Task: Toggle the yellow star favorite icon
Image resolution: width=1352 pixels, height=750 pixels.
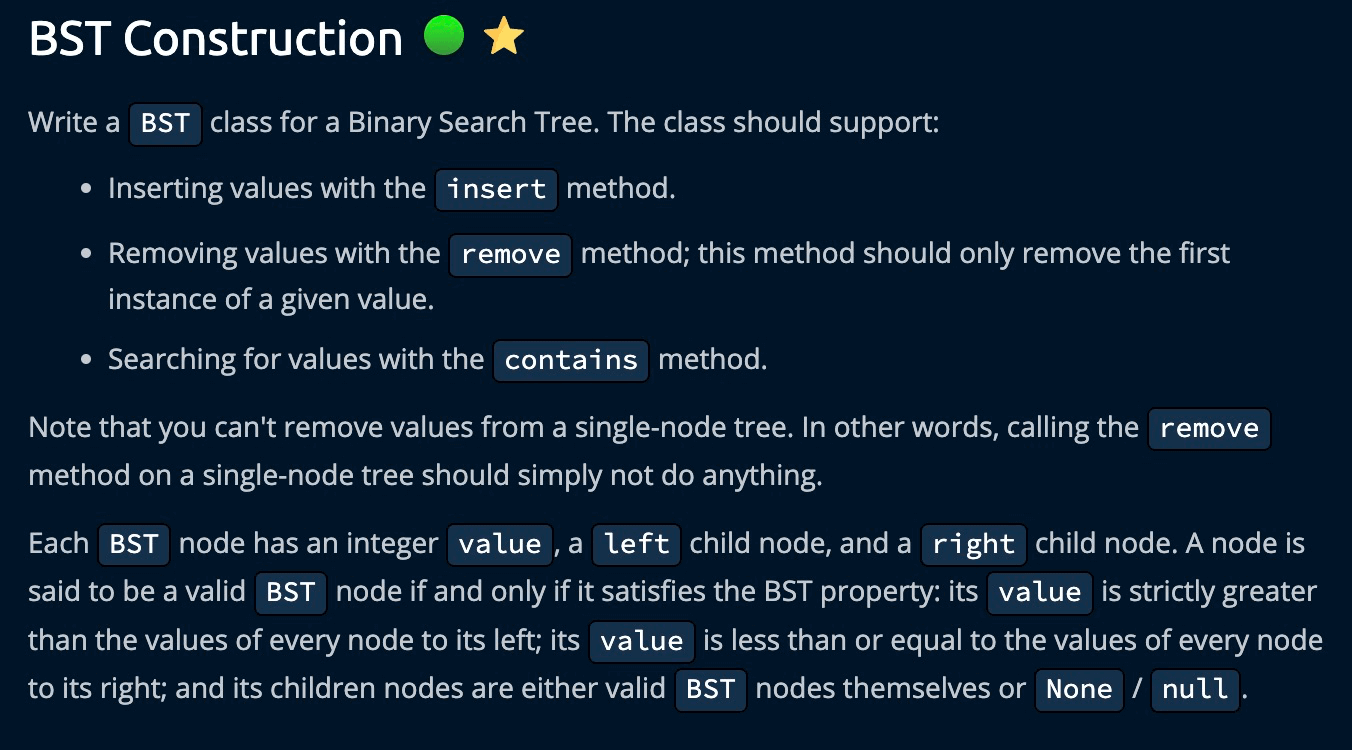Action: click(503, 37)
